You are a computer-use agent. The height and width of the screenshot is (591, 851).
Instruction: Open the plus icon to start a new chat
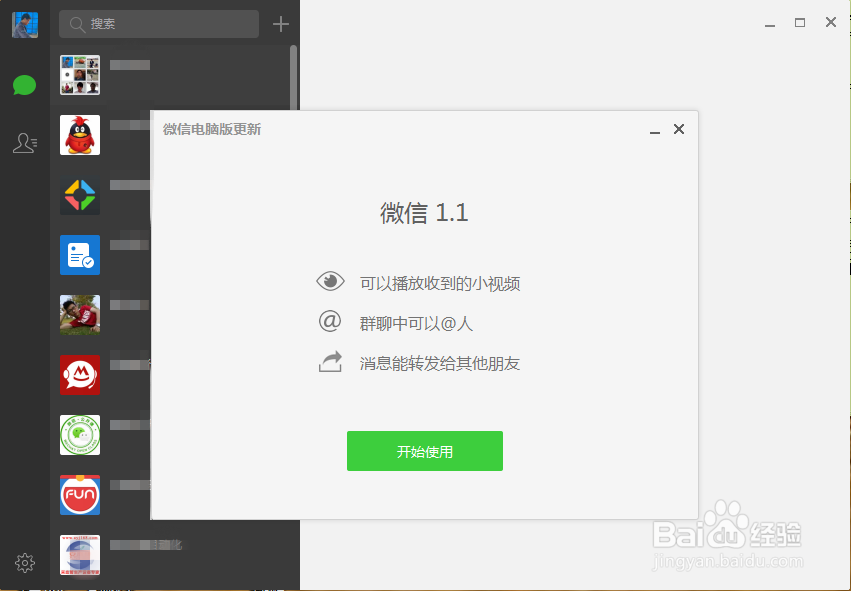[280, 23]
